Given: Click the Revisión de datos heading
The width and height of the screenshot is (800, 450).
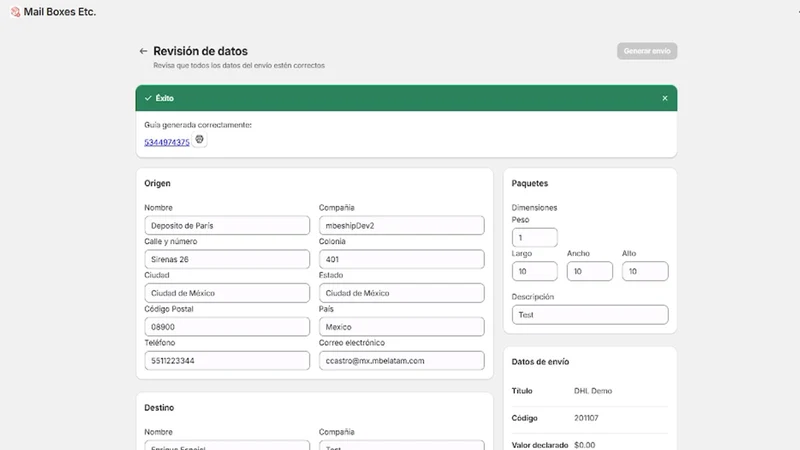Looking at the screenshot, I should (201, 51).
